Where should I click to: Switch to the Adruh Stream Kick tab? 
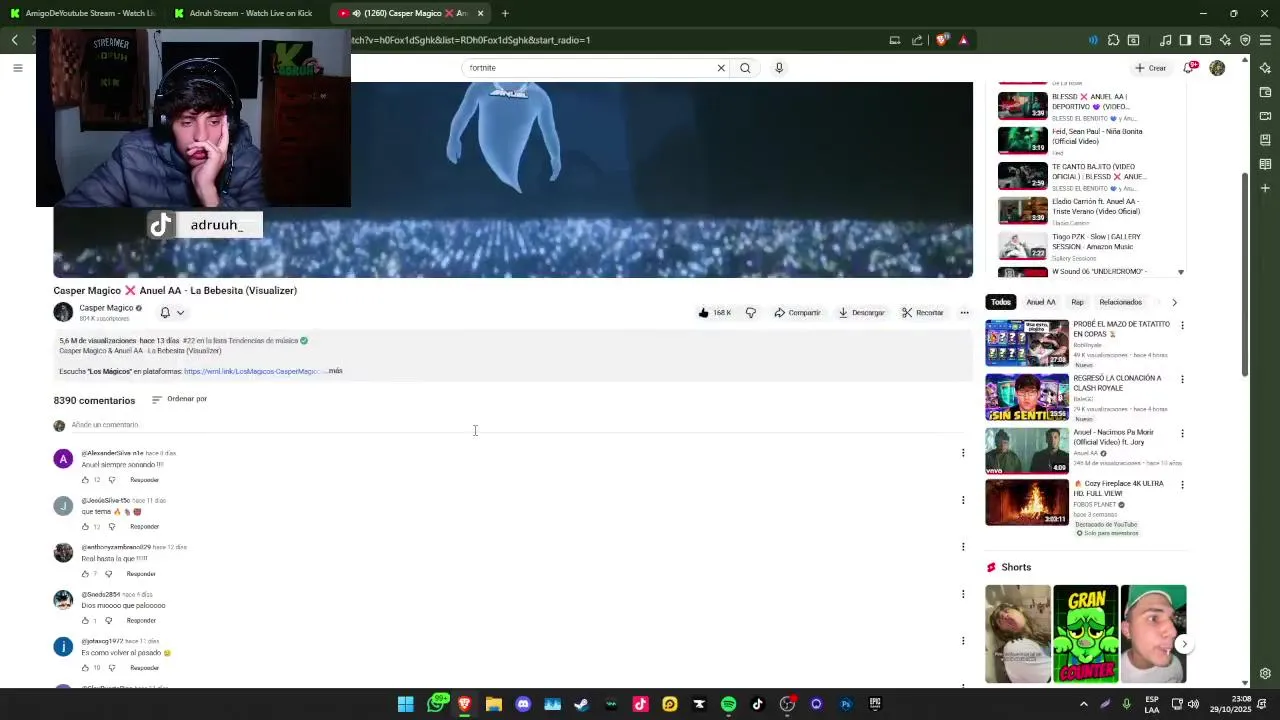[x=243, y=13]
